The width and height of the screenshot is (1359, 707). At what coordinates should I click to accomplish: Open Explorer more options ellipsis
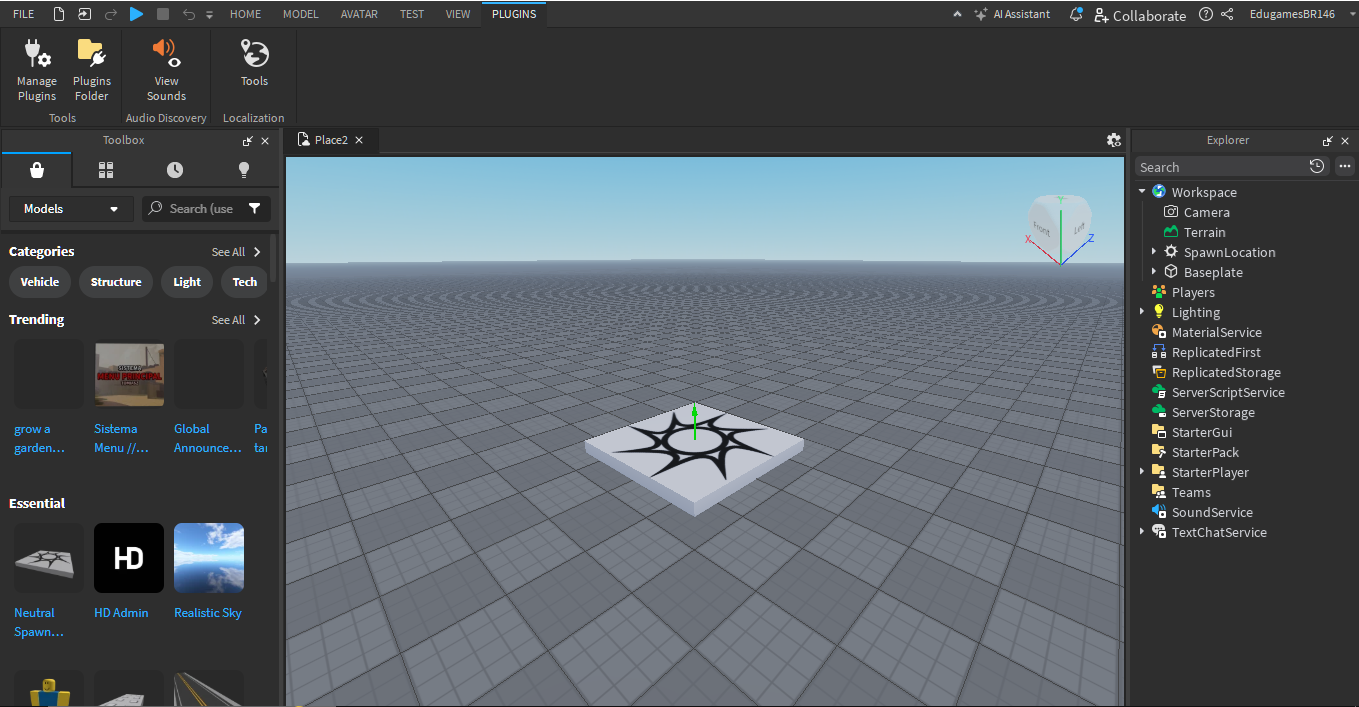coord(1345,166)
